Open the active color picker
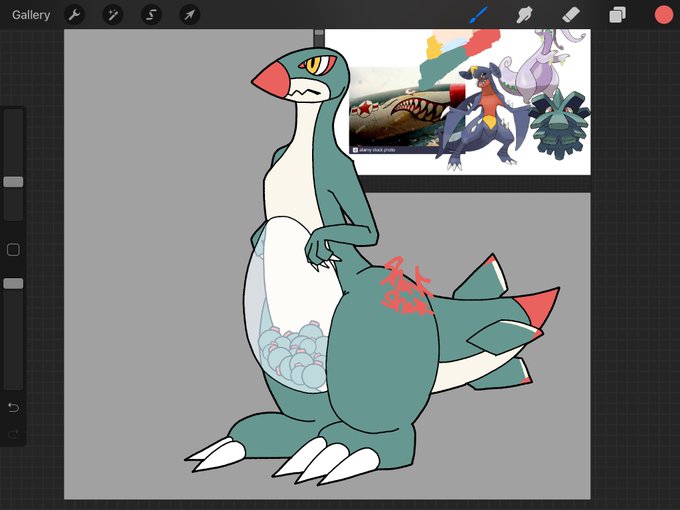This screenshot has height=510, width=680. tap(664, 15)
